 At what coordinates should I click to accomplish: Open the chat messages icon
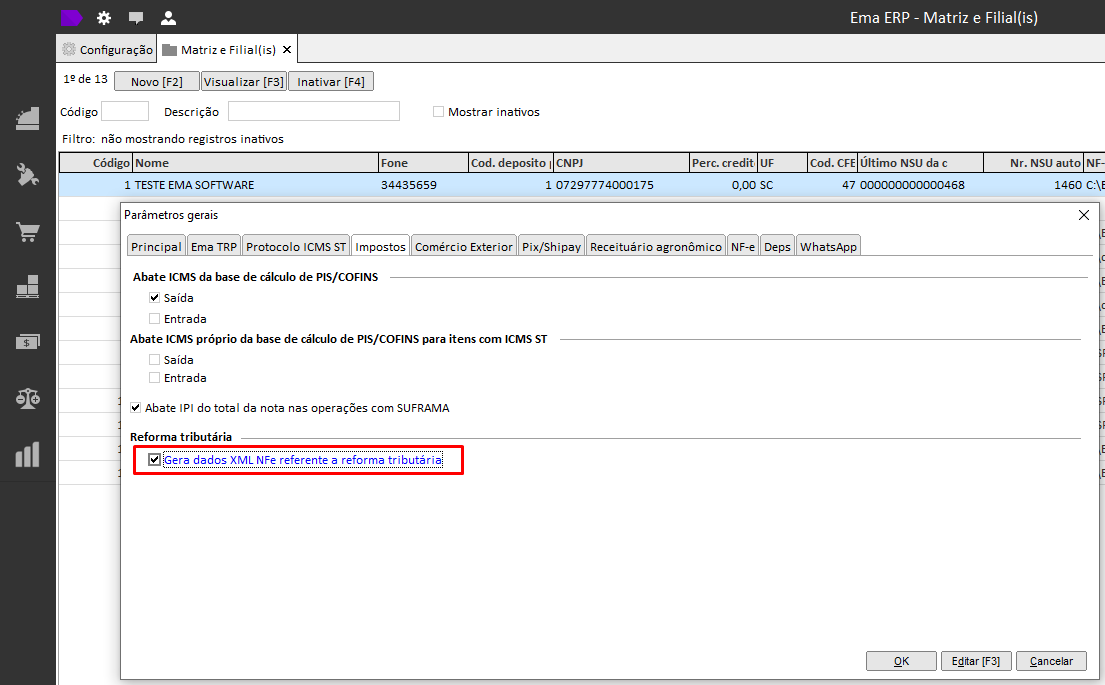click(x=136, y=18)
